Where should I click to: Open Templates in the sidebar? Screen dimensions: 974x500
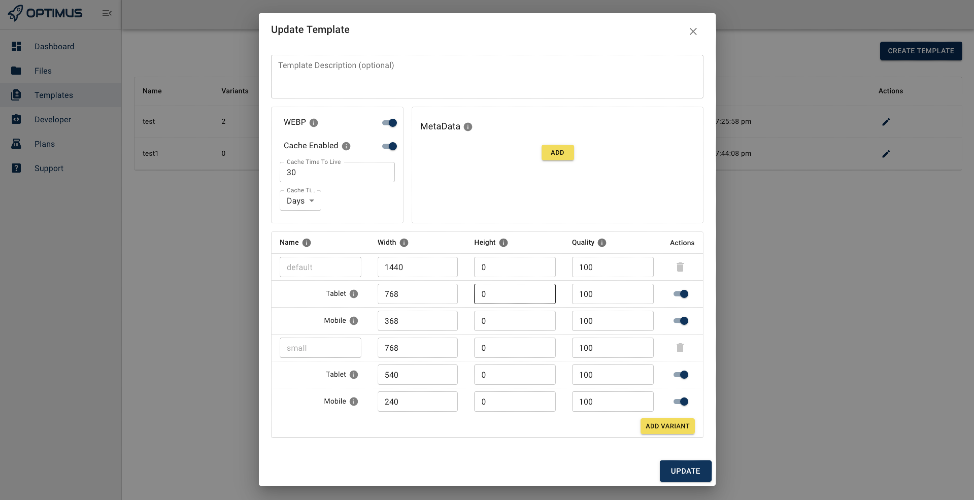point(60,95)
